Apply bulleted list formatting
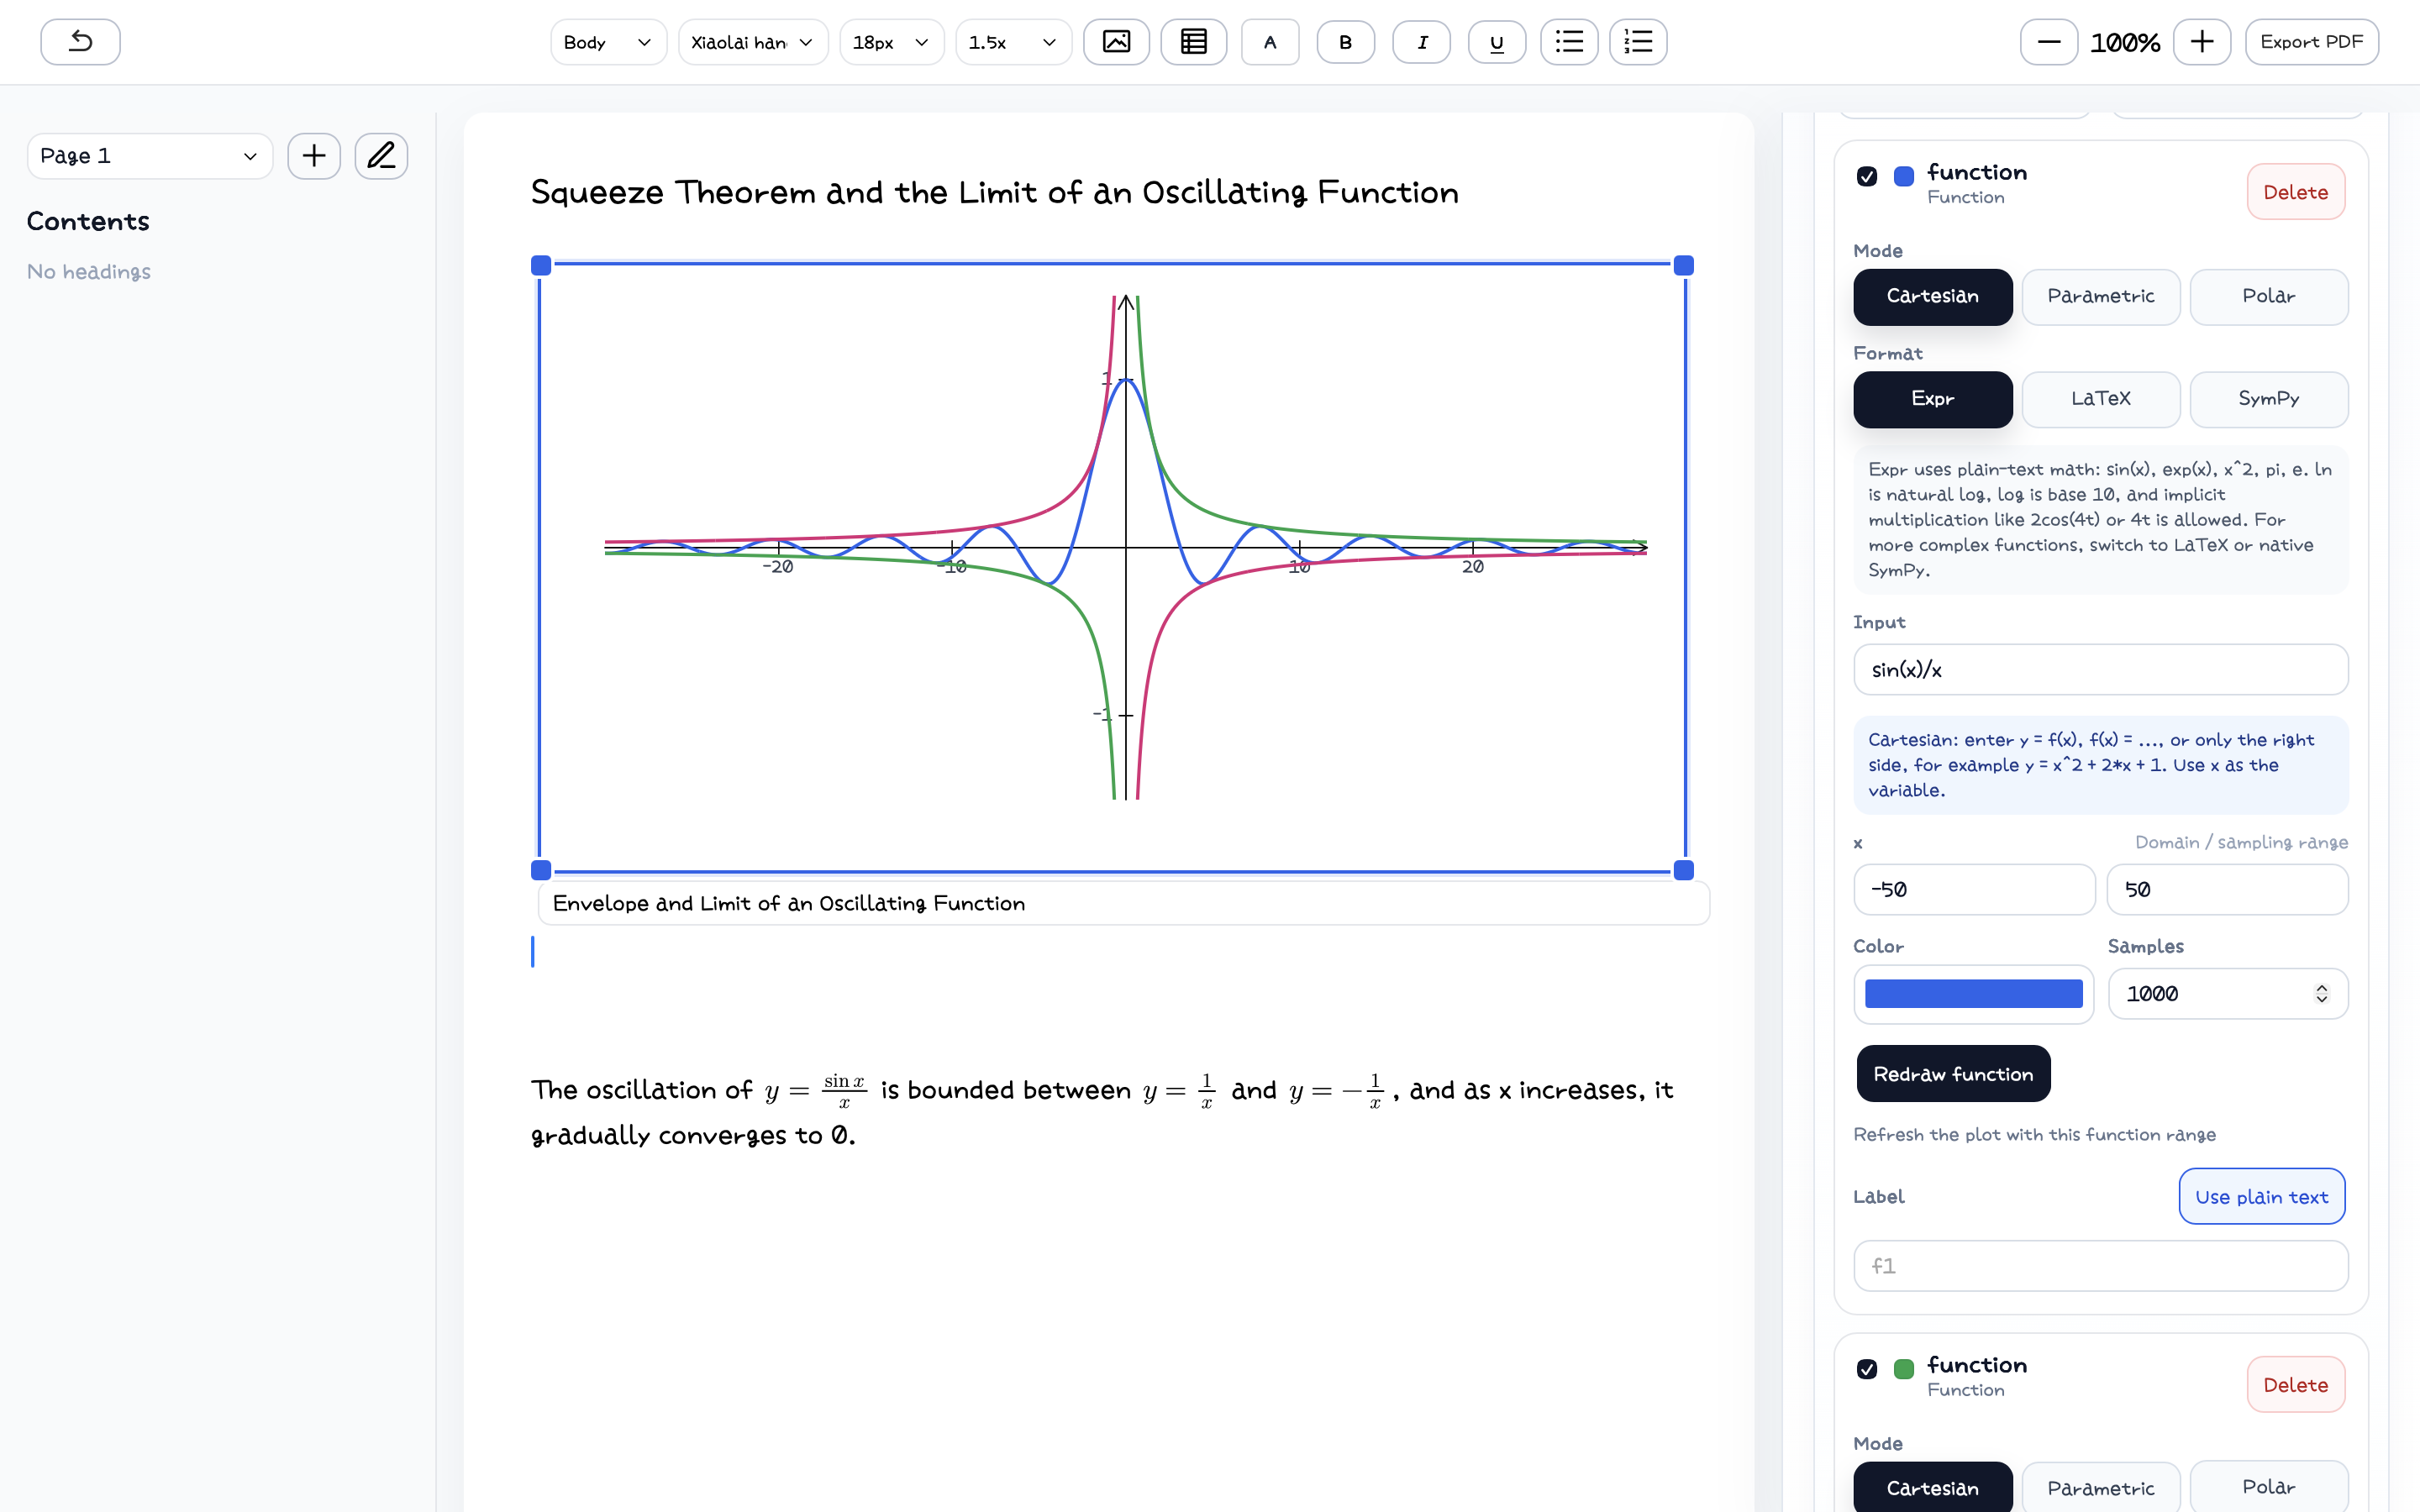 coord(1569,42)
